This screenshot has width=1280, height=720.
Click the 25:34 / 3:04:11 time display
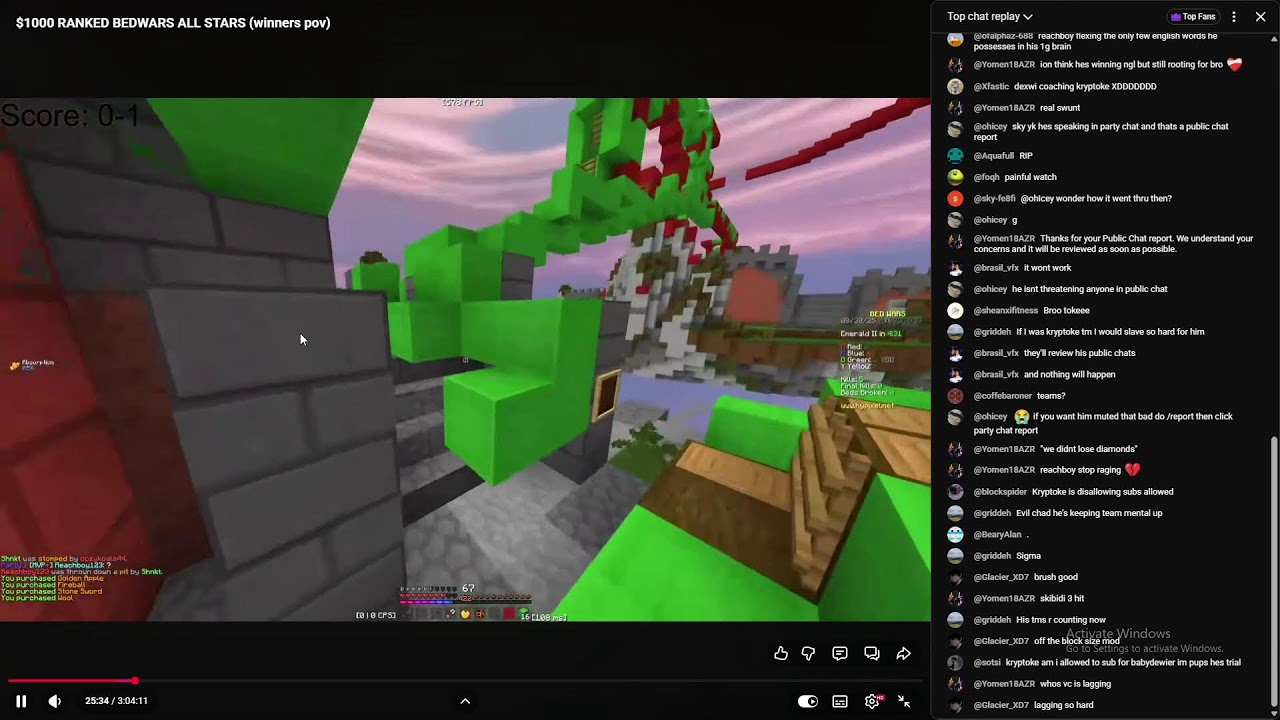[x=116, y=701]
